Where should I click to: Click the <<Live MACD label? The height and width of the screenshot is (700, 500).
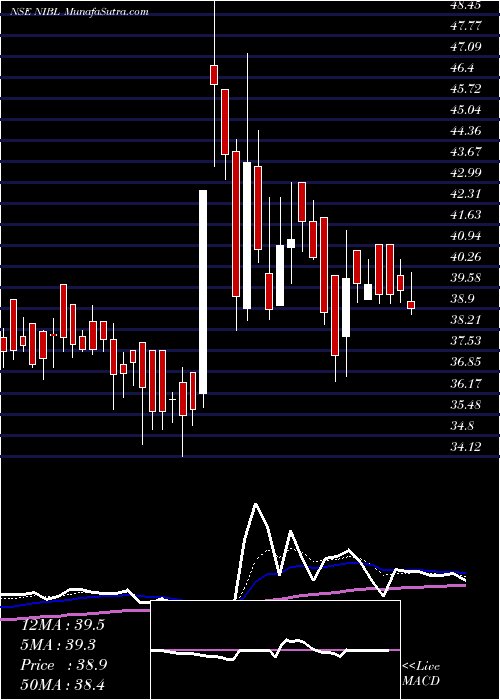(421, 674)
